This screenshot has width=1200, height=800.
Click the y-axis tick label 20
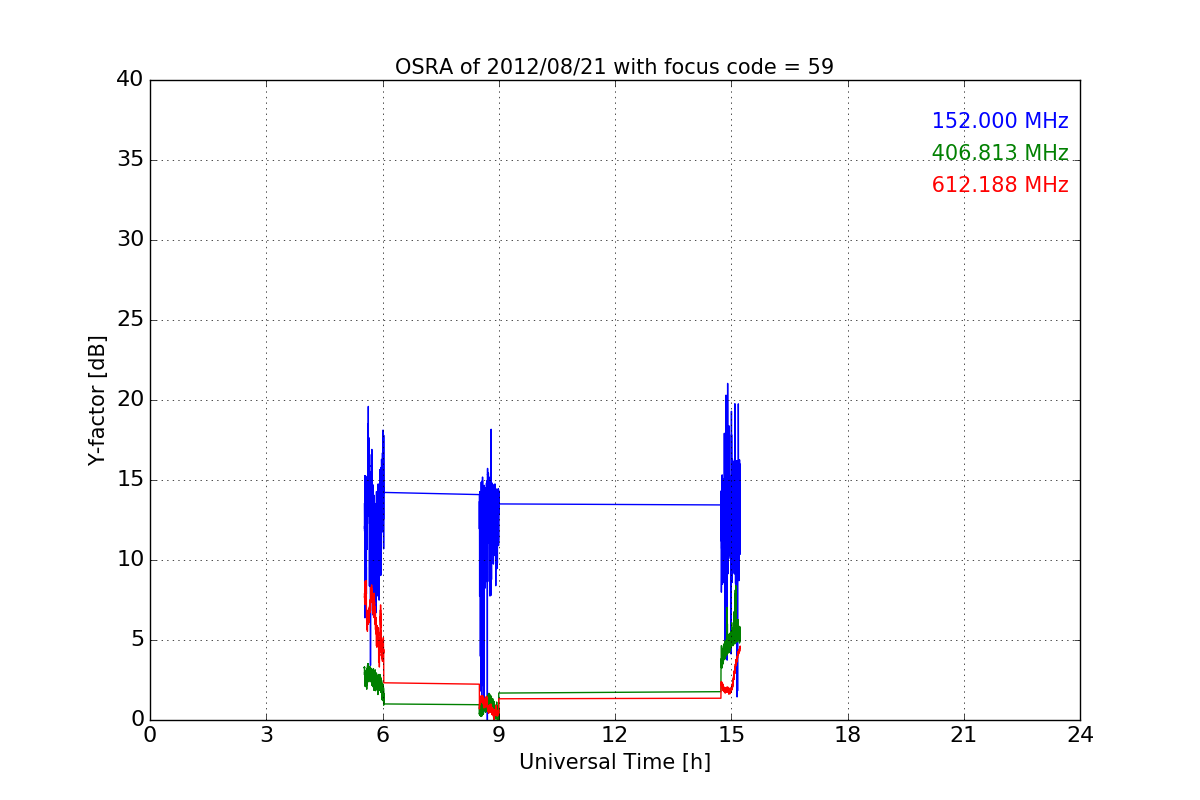pos(130,400)
